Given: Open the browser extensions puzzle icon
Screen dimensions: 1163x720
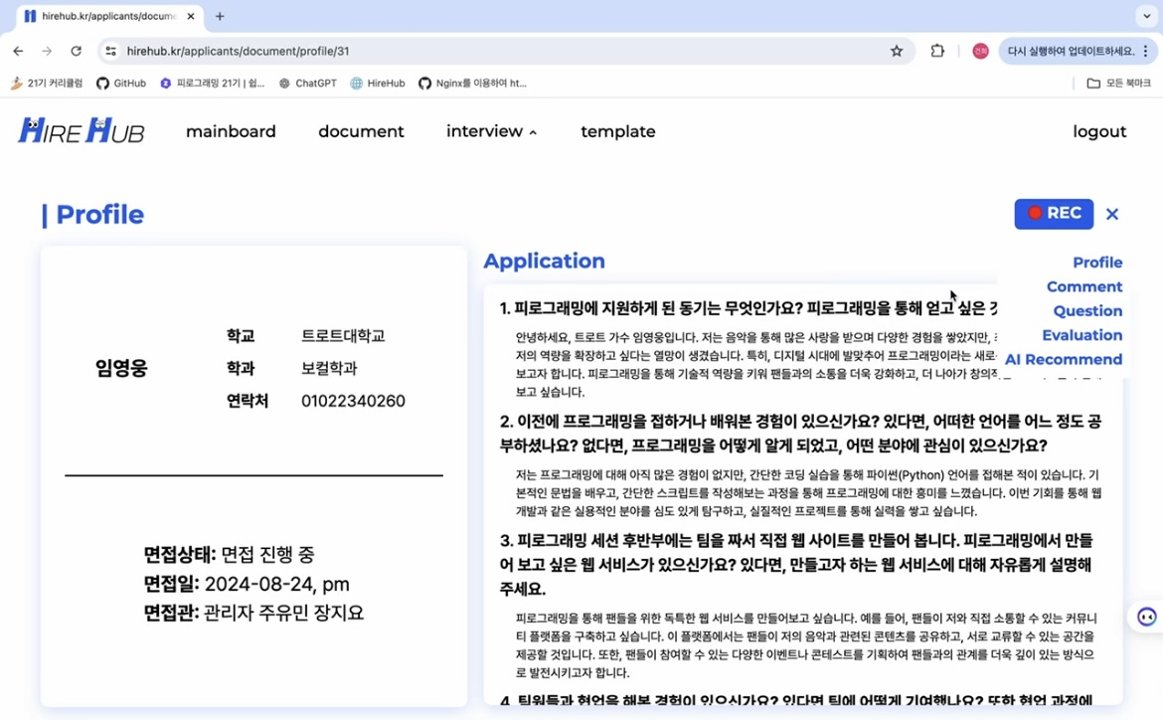Looking at the screenshot, I should click(937, 51).
